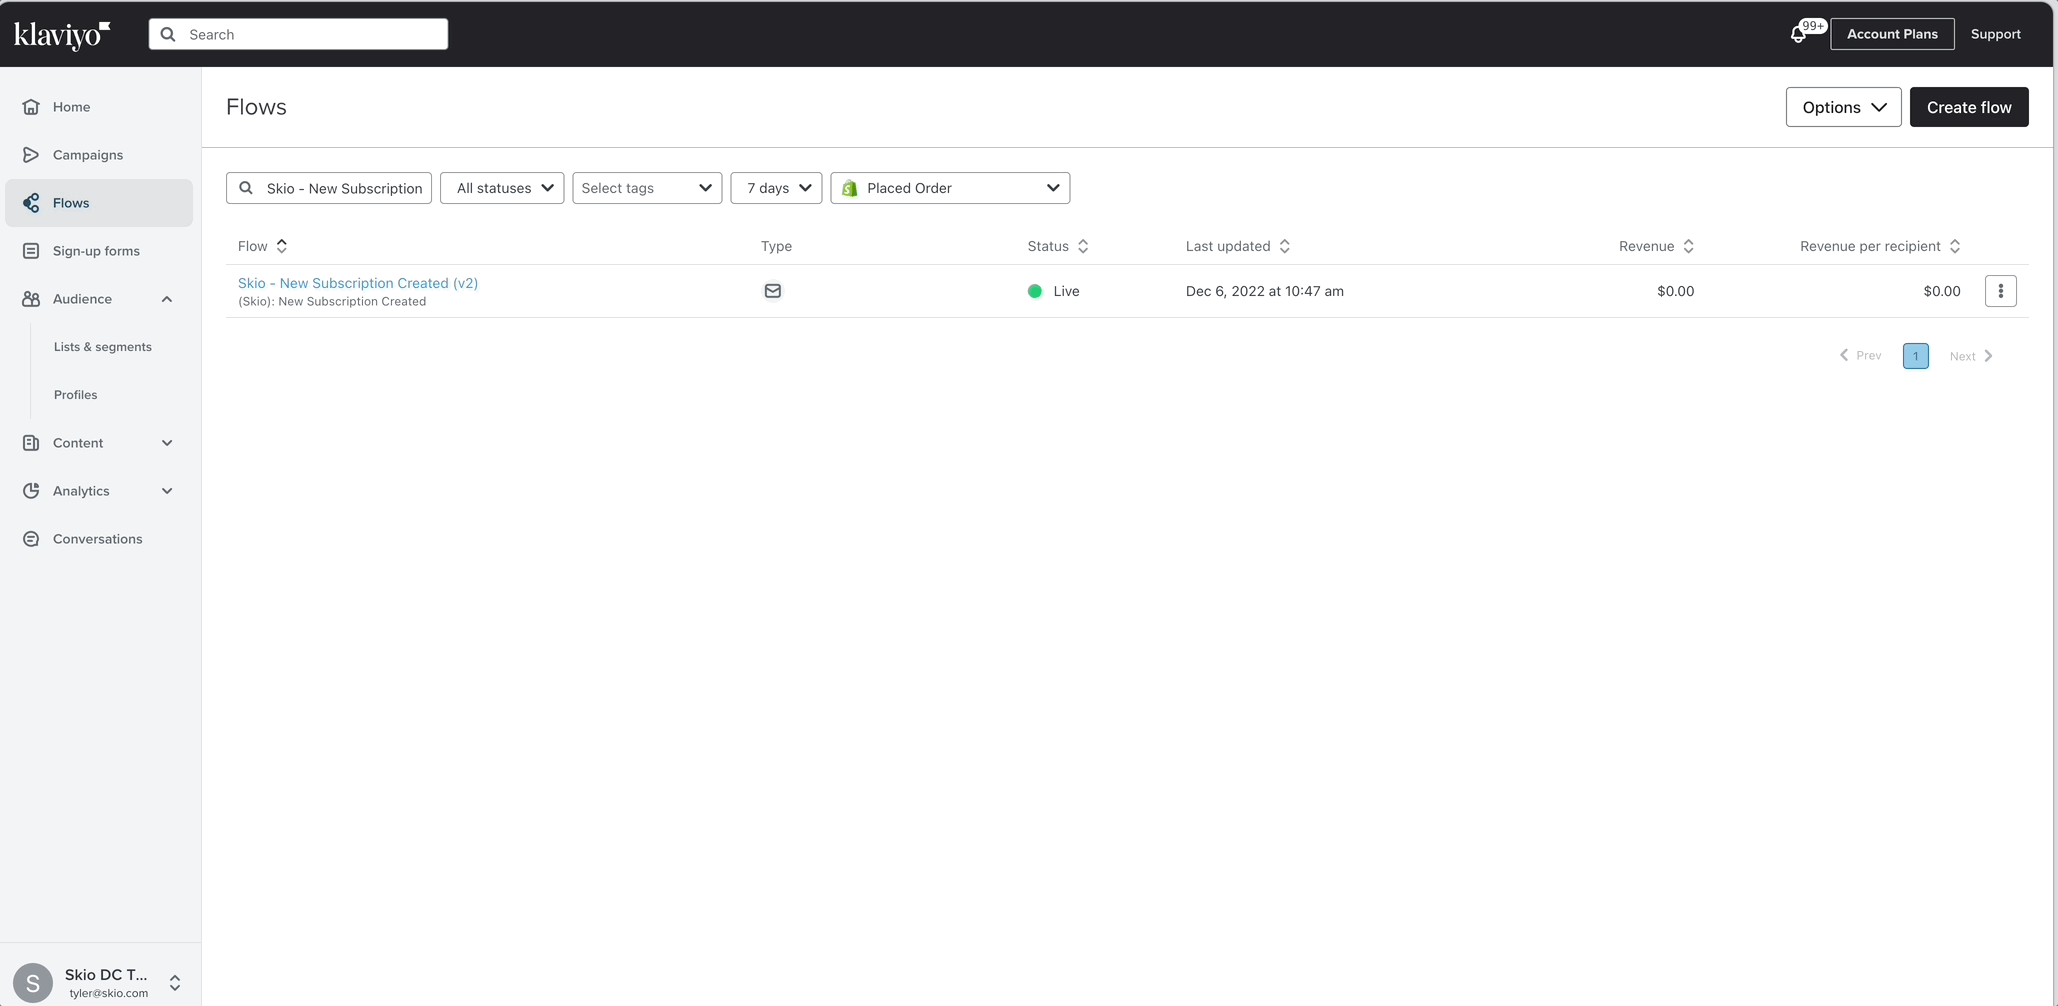Image resolution: width=2058 pixels, height=1006 pixels.
Task: Sort by Last updated column arrows
Action: tap(1285, 246)
